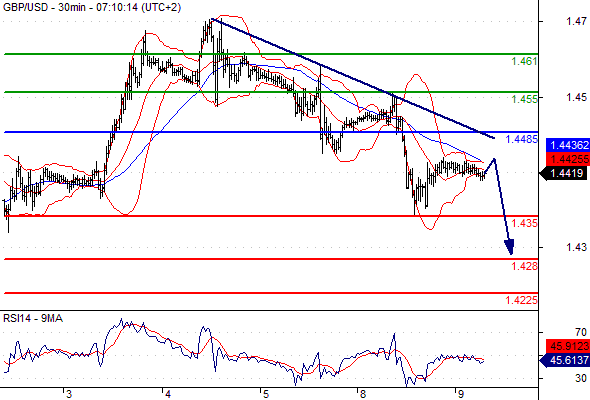This screenshot has height=400, width=590.
Task: Click the GBP/USD 30min chart title
Action: 92,7
